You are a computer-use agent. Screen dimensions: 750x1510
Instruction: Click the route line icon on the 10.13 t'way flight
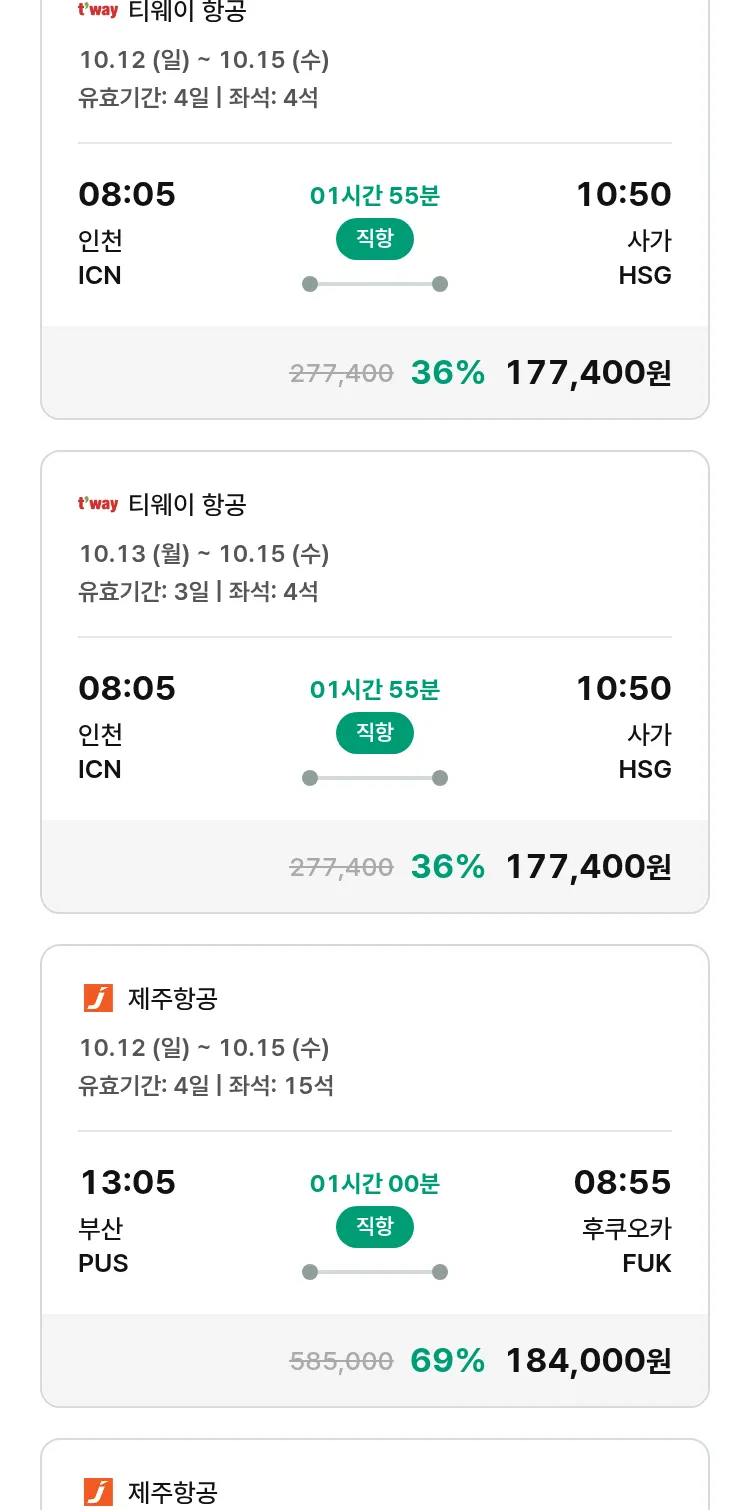click(375, 778)
